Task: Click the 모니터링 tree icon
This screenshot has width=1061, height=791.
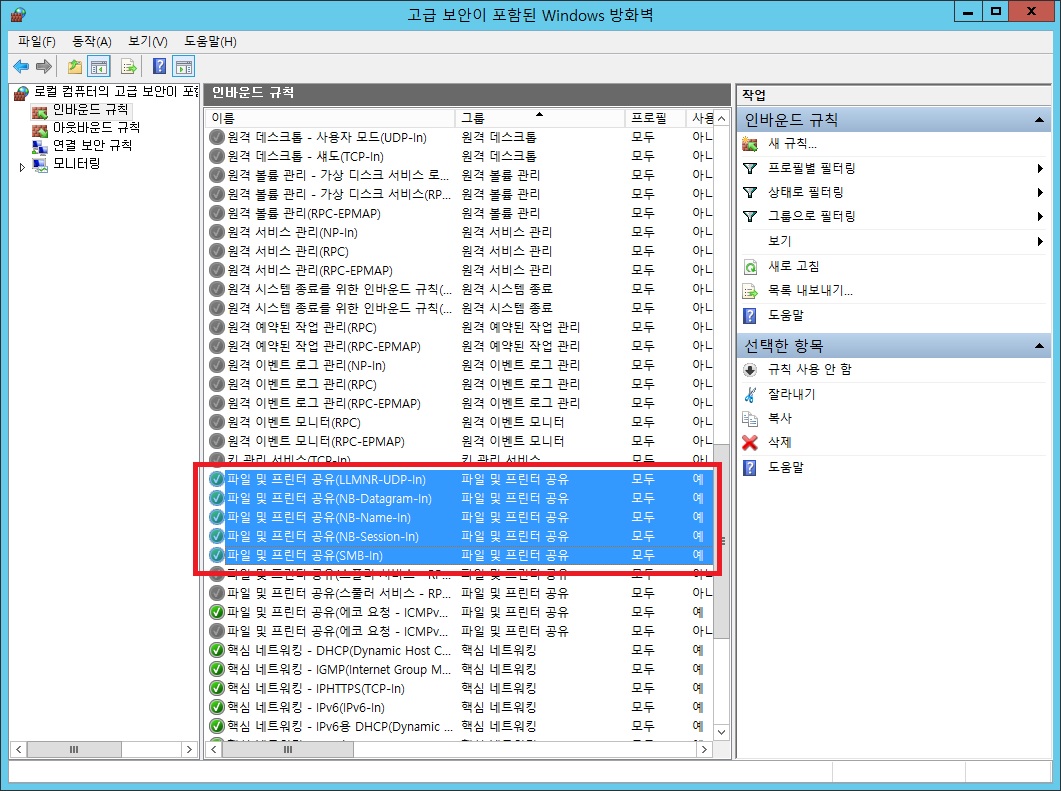Action: 40,164
